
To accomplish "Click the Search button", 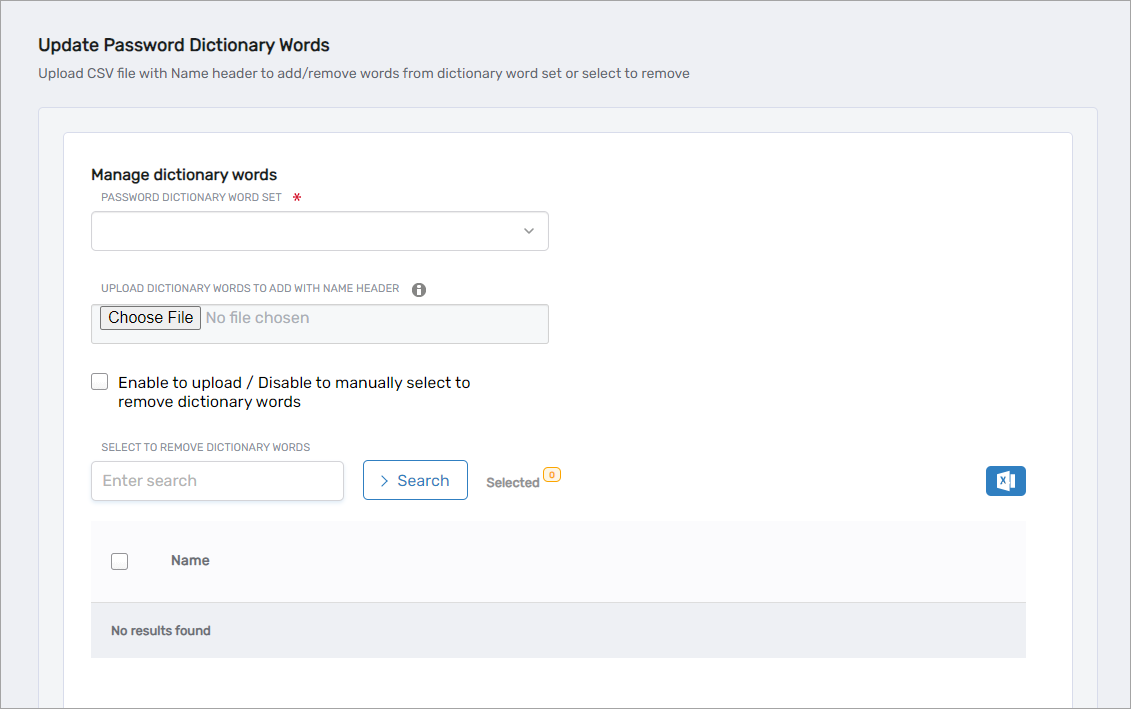I will [415, 480].
